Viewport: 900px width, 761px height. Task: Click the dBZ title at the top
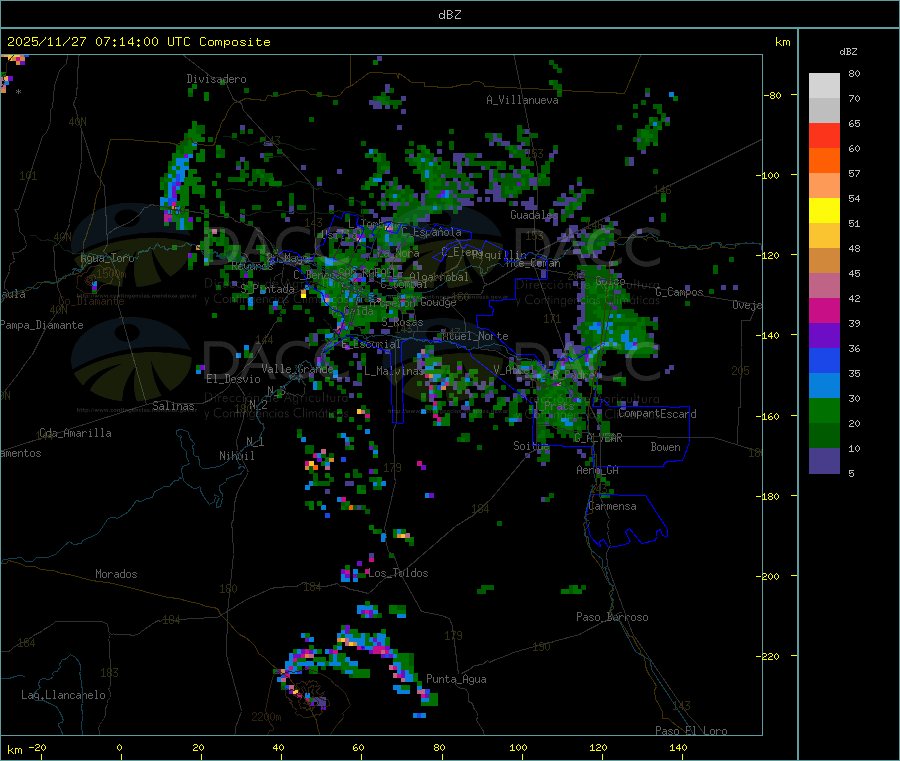[x=449, y=15]
